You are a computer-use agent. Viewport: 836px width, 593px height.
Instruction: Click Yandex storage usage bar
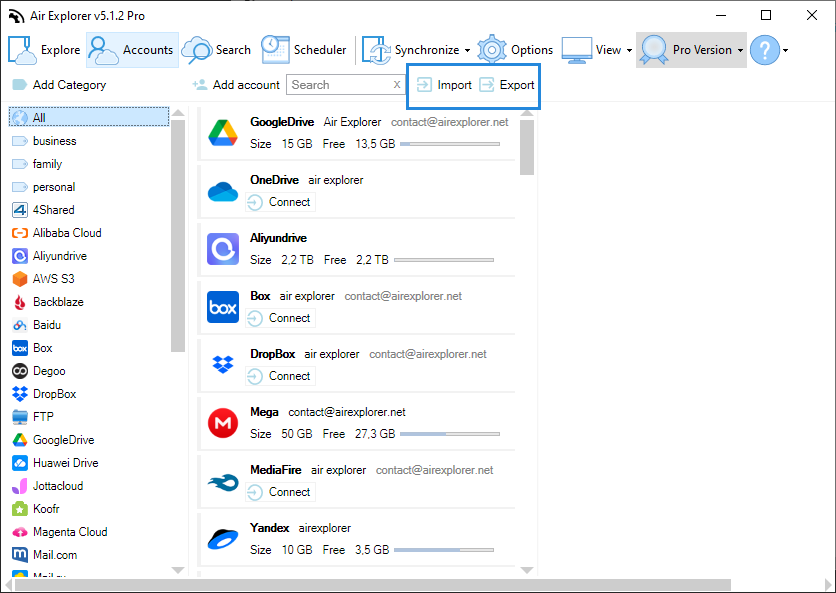point(444,550)
